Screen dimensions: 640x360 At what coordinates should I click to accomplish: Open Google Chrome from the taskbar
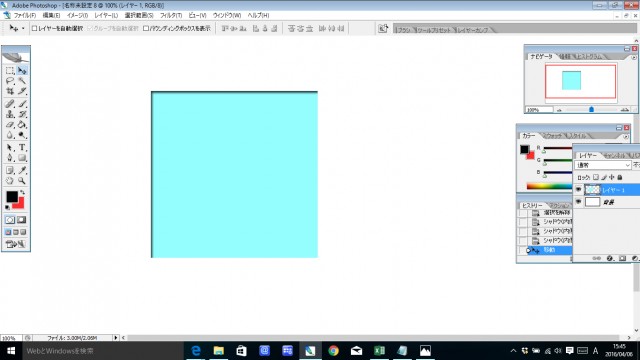point(333,351)
